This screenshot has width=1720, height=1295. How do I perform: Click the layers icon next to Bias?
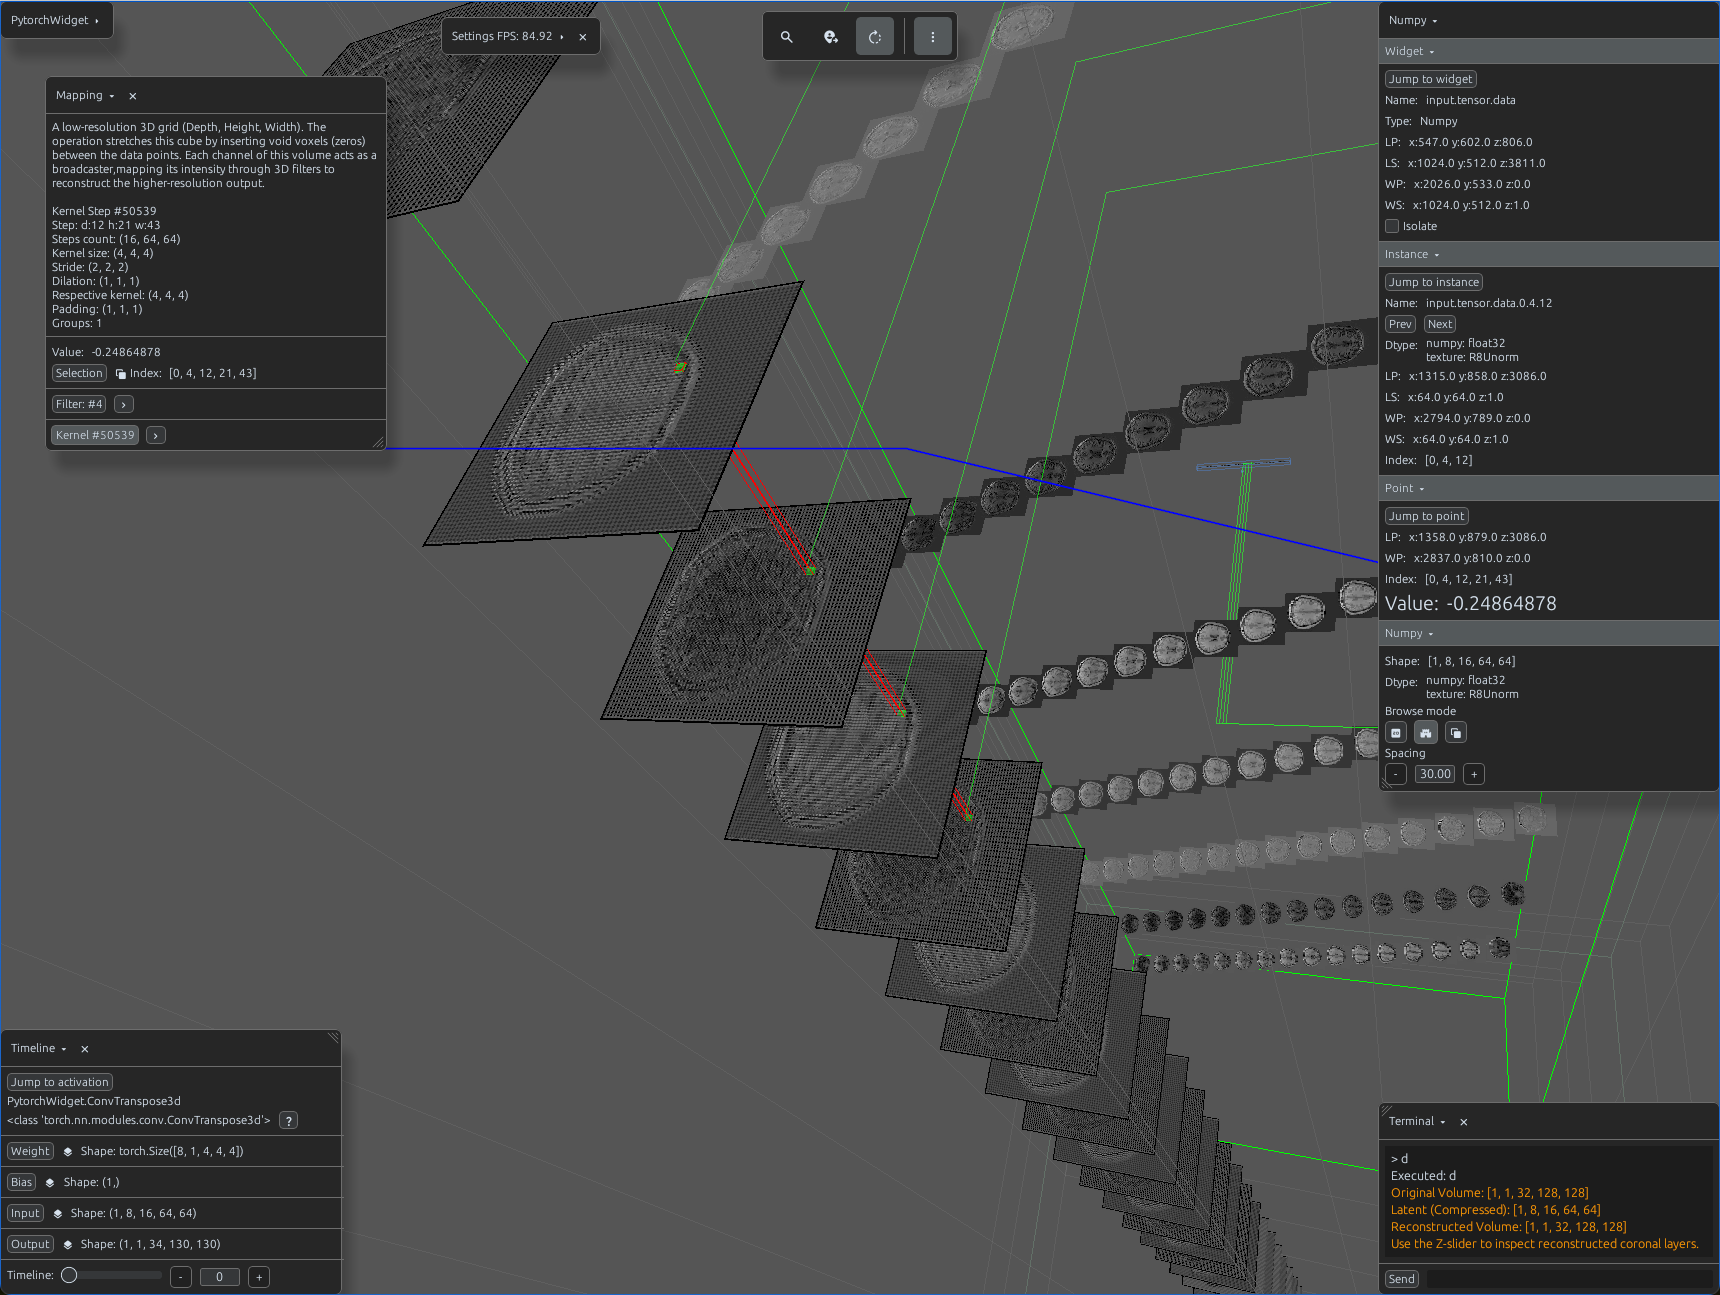click(50, 1183)
